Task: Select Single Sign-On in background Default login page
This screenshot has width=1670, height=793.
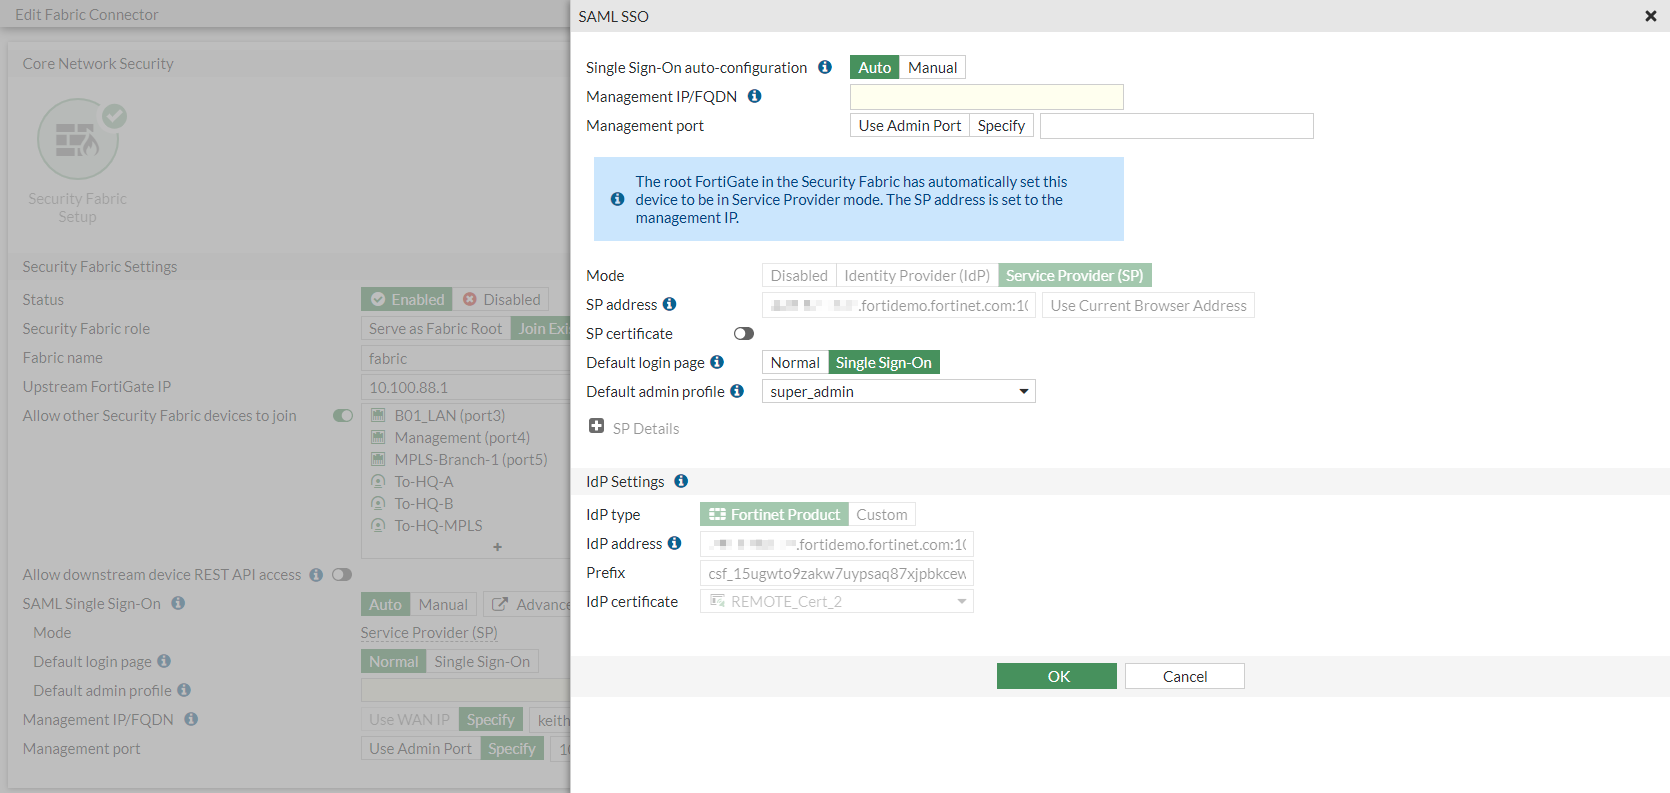Action: (482, 661)
